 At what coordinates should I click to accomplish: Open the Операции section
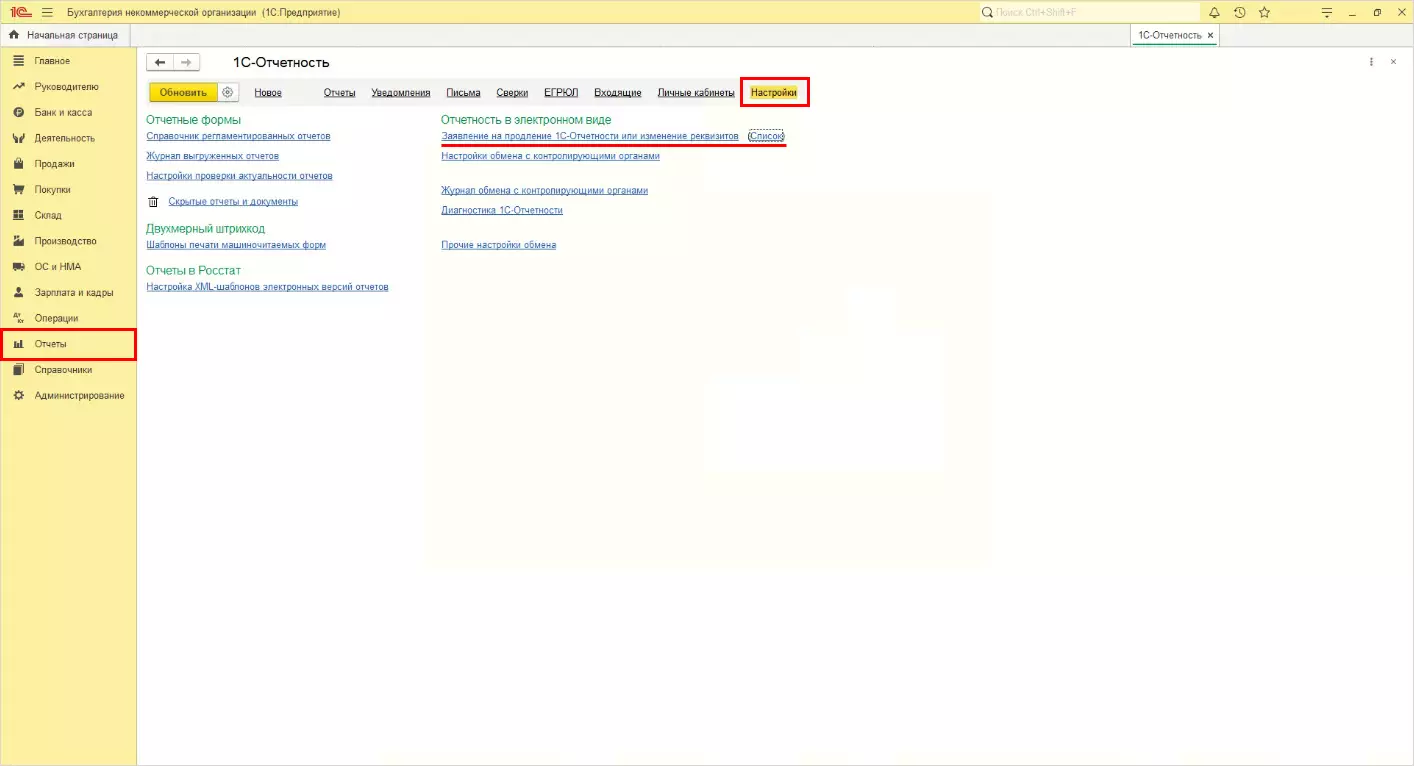coord(68,318)
